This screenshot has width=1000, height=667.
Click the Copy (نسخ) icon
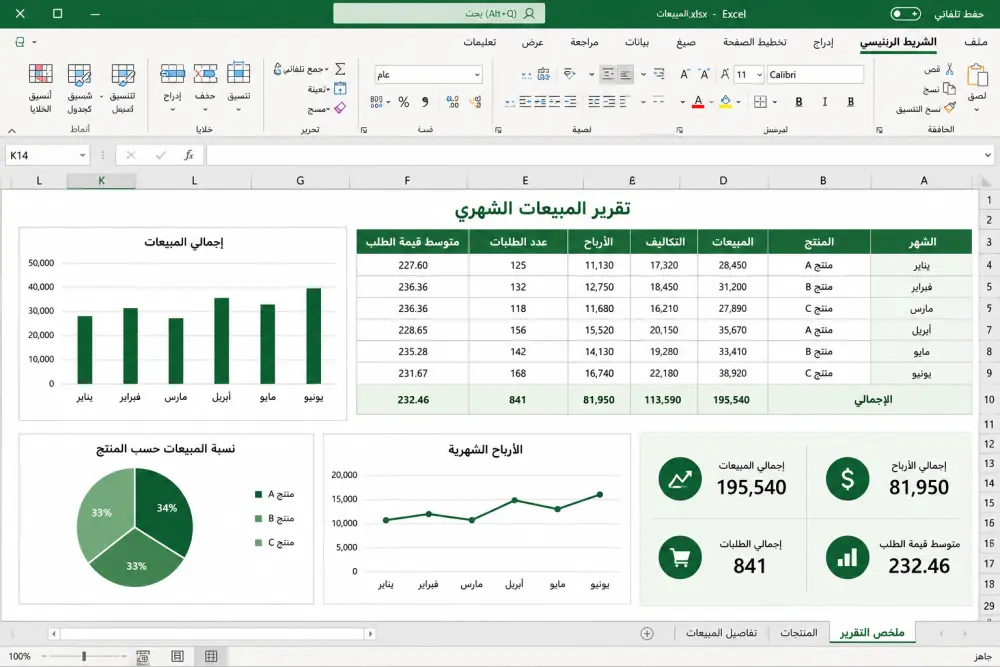click(x=949, y=89)
